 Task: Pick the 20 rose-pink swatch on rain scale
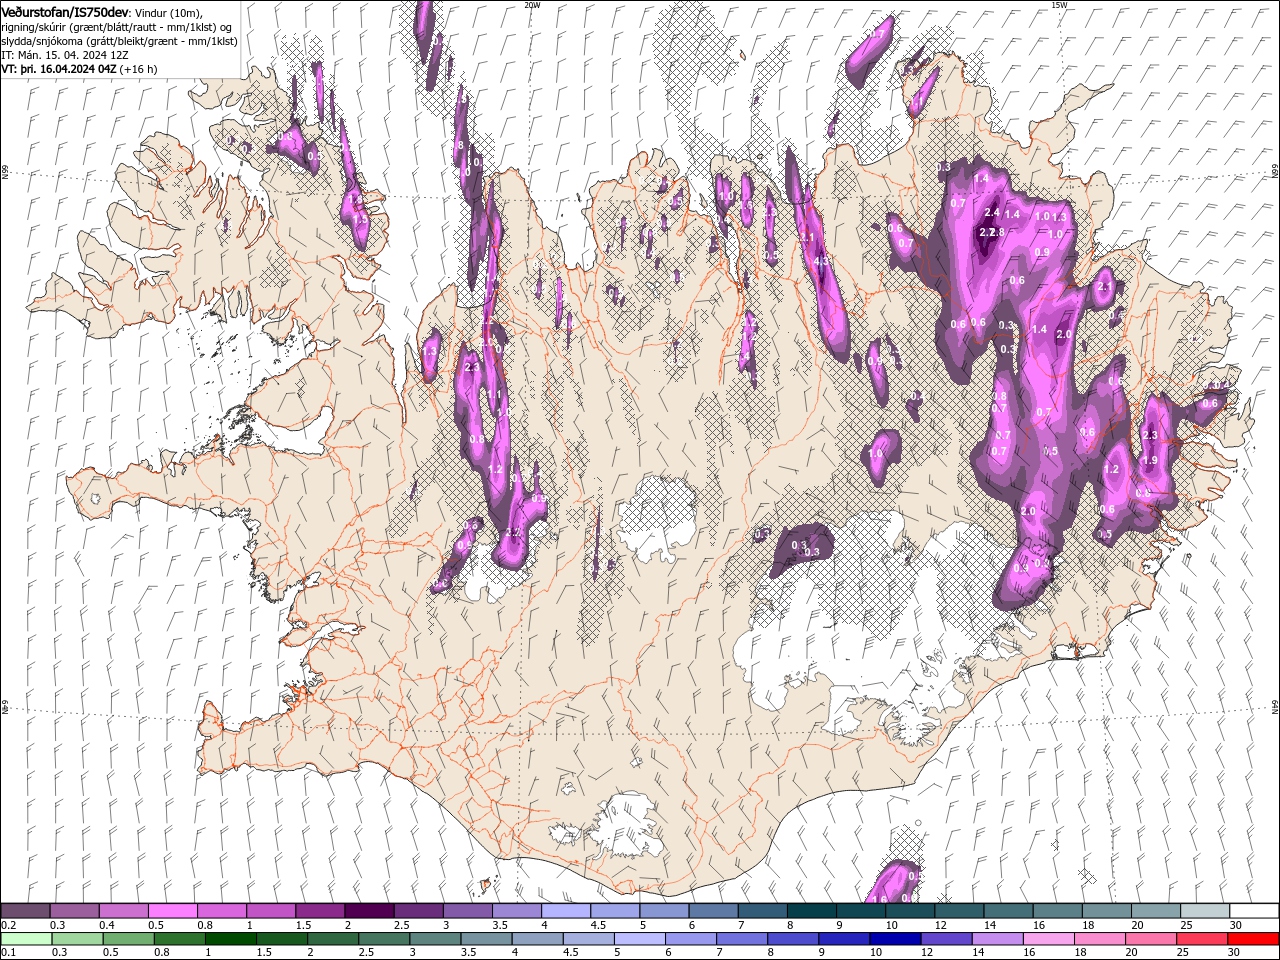pos(1151,939)
